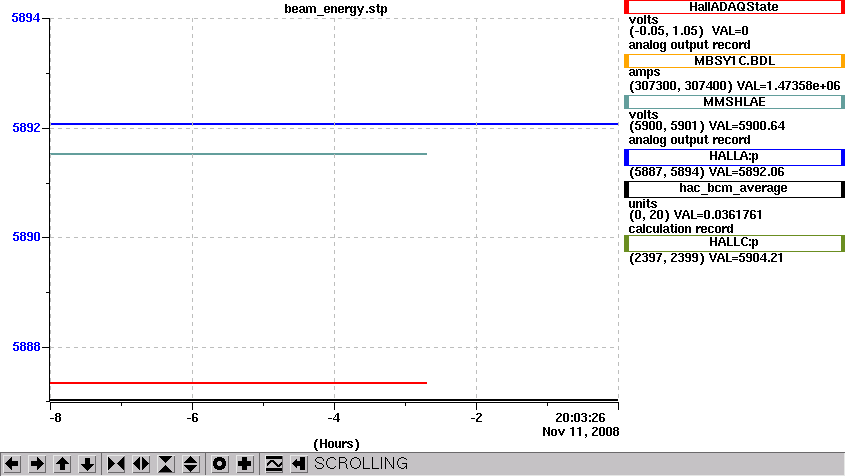Click the amps units label
Viewport: 845px width, 476px height.
click(644, 72)
